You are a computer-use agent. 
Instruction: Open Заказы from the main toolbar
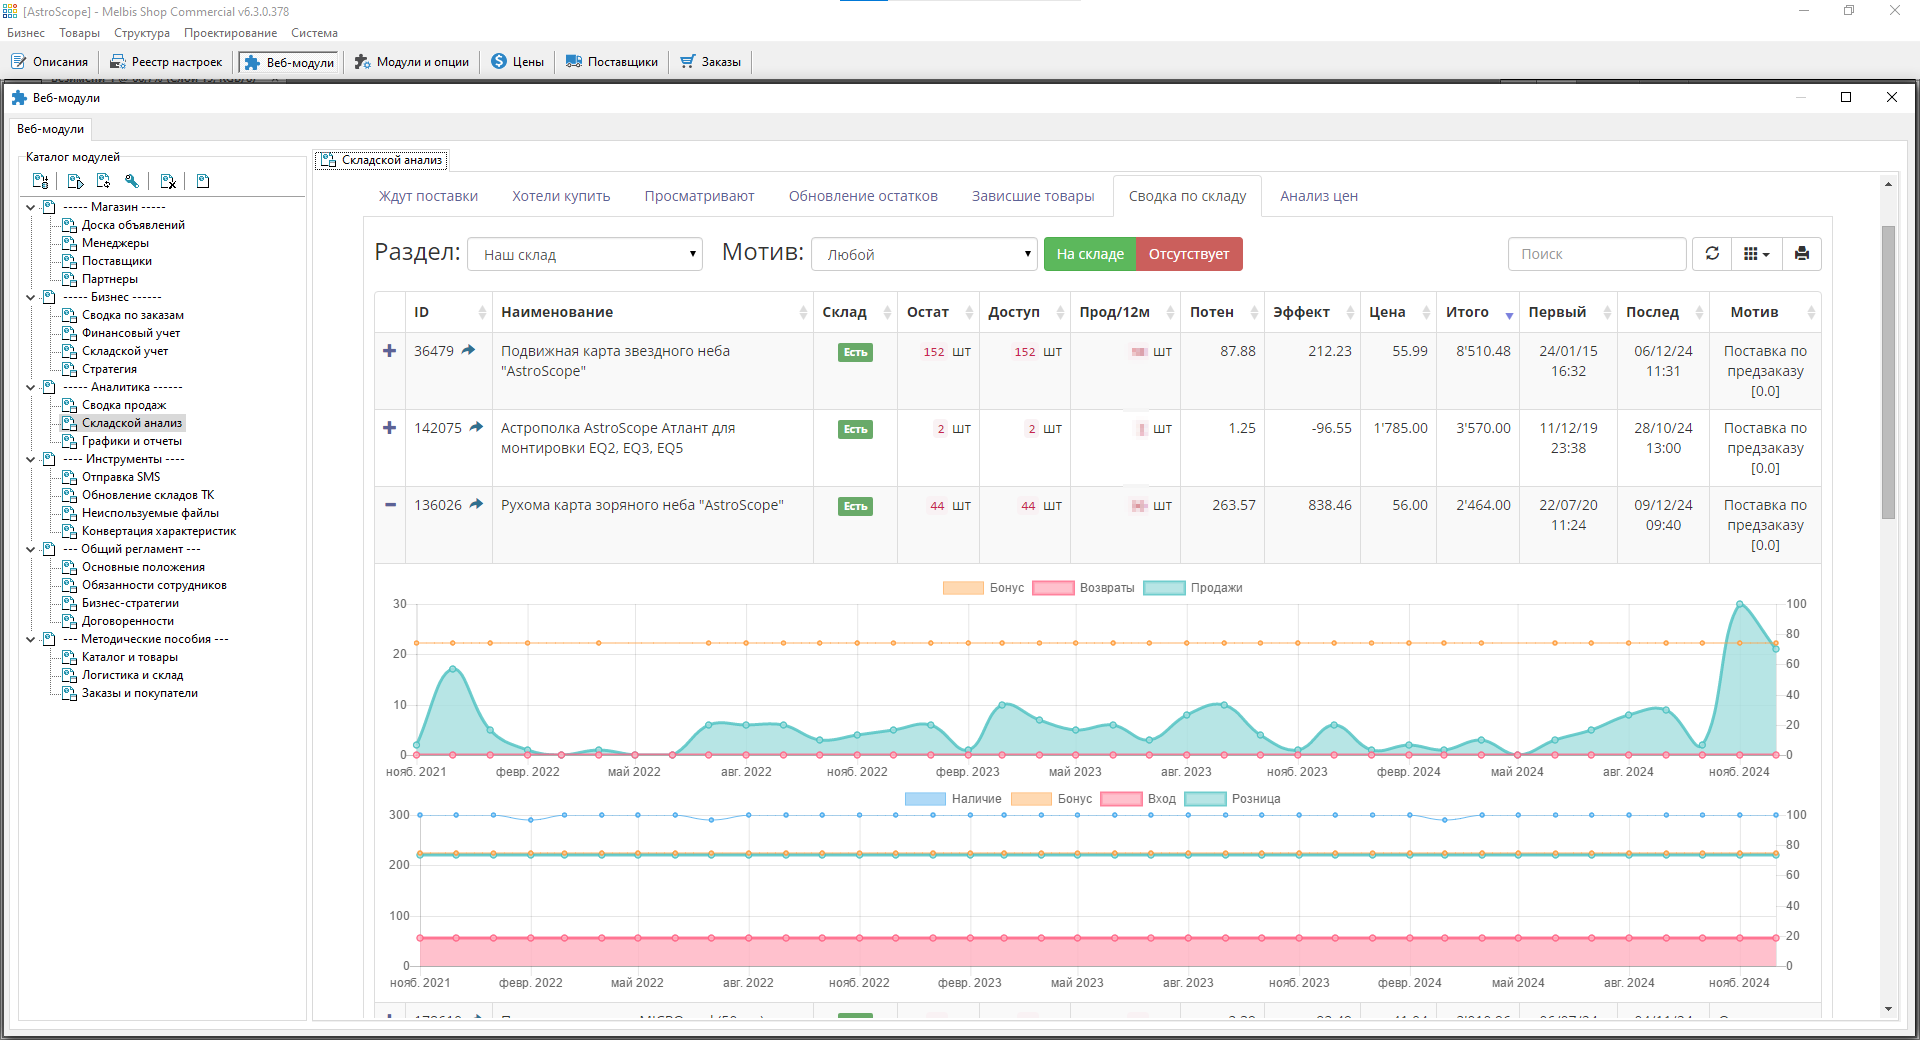tap(710, 62)
